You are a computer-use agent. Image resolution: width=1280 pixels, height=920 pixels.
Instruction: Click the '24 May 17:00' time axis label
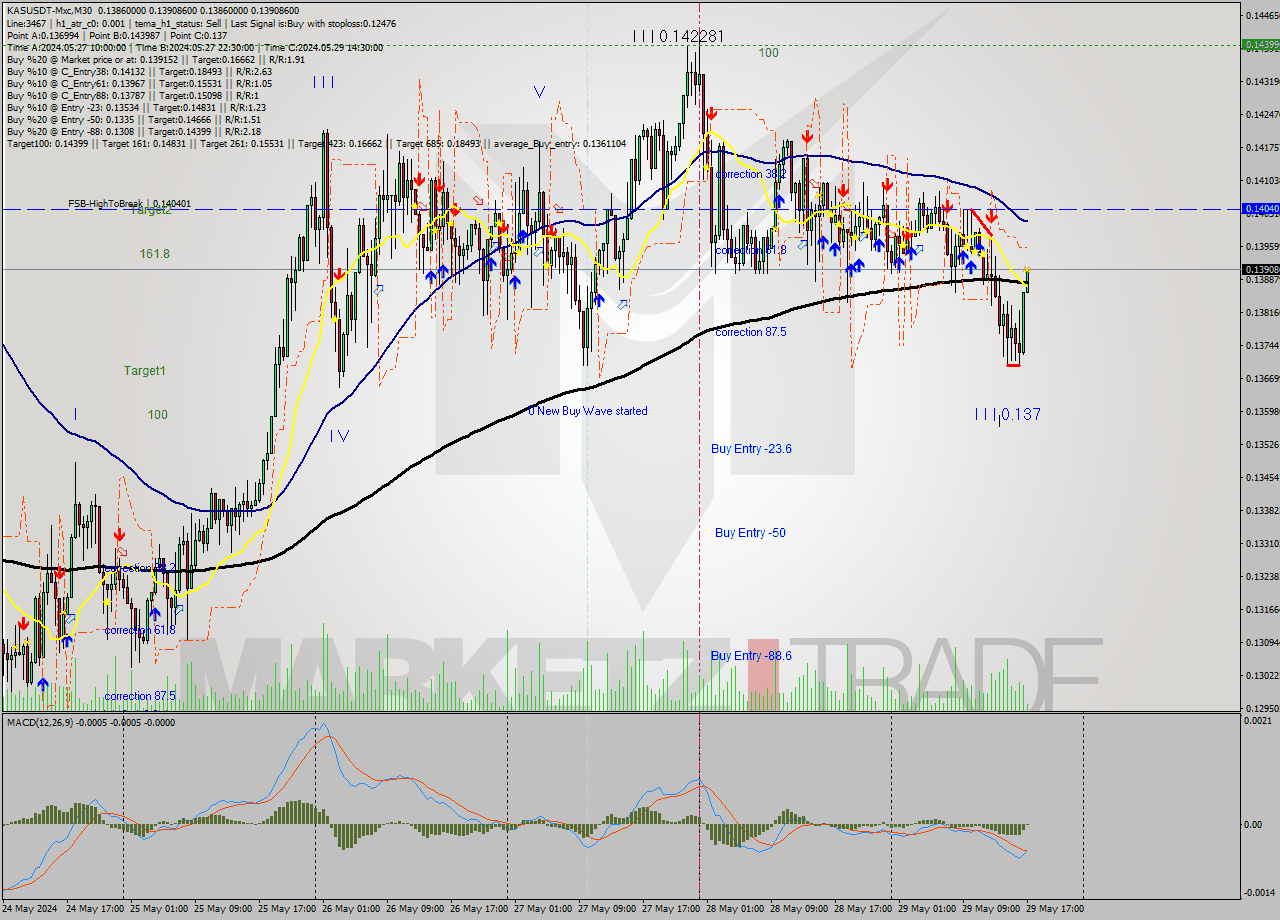pos(93,909)
